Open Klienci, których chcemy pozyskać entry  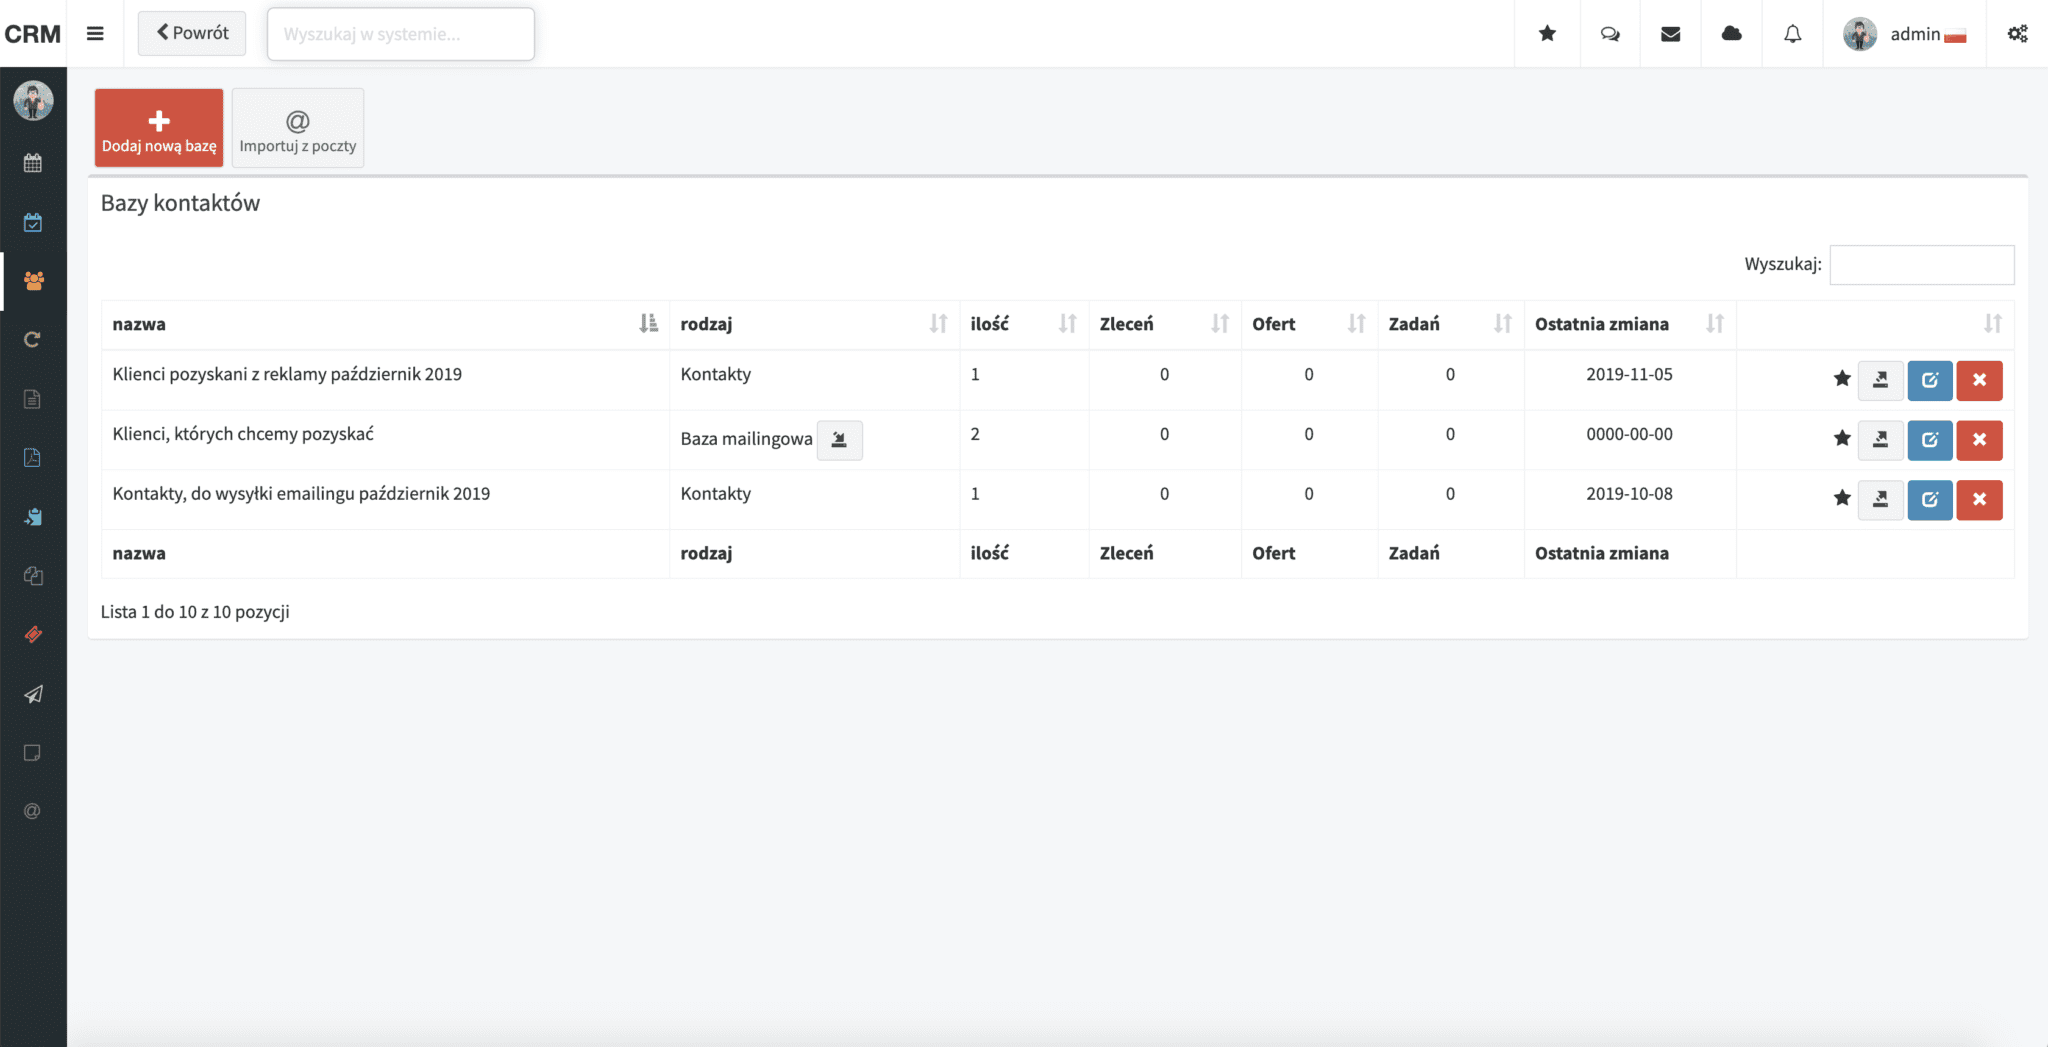coord(243,434)
